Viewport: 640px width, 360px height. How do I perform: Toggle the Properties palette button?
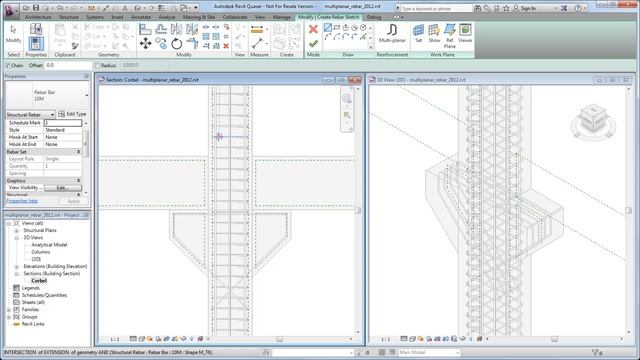[36, 43]
